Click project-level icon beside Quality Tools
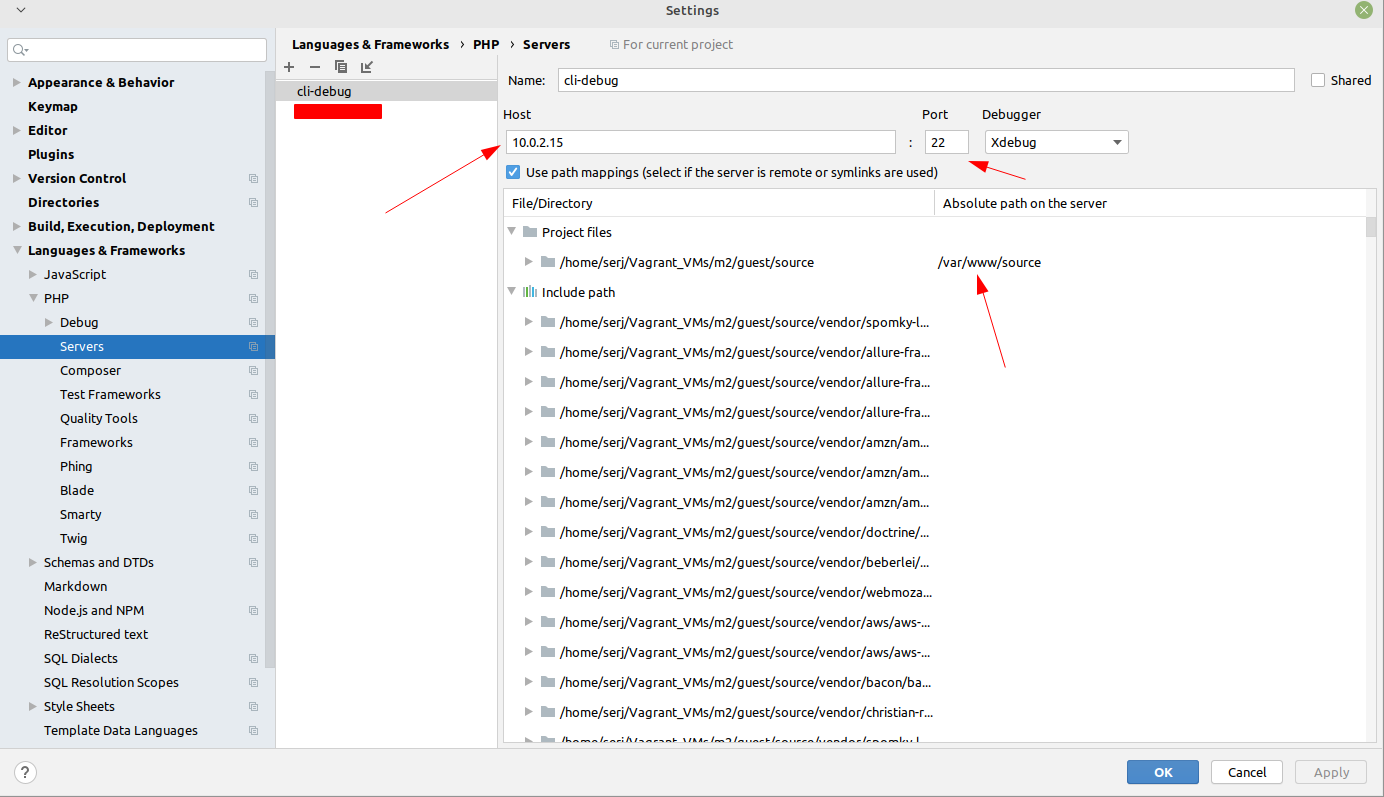Image resolution: width=1384 pixels, height=797 pixels. point(253,419)
